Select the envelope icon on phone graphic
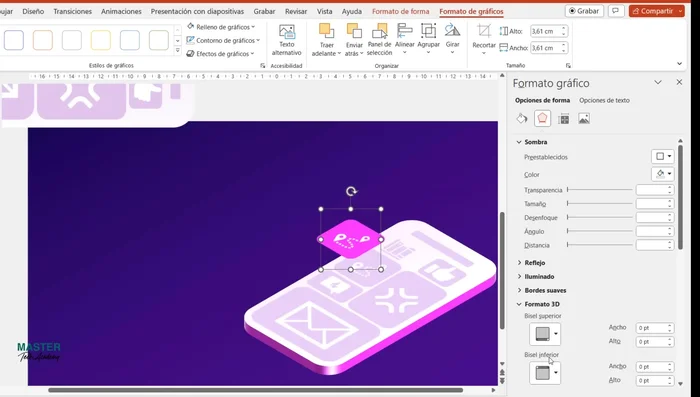The image size is (700, 397). [x=317, y=325]
